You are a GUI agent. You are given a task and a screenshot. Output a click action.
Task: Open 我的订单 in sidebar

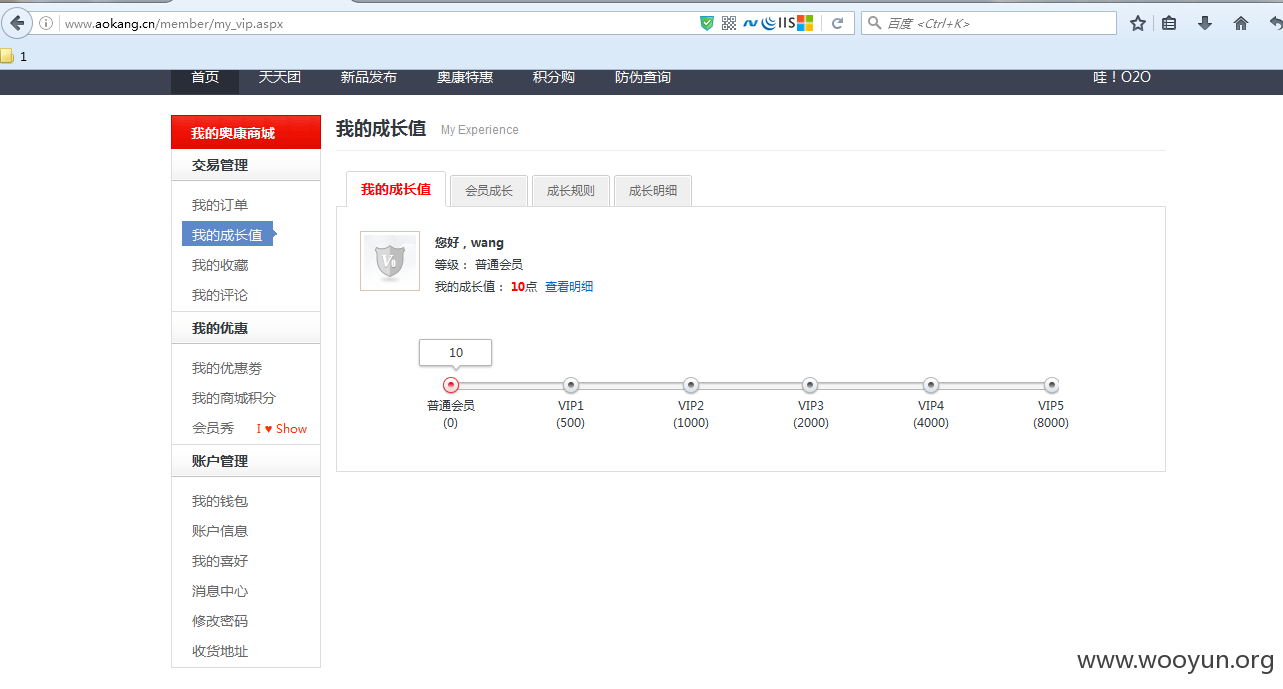pos(220,205)
